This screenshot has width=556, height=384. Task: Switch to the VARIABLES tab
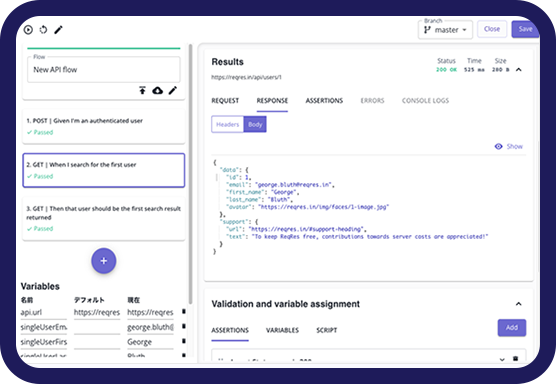pos(282,330)
